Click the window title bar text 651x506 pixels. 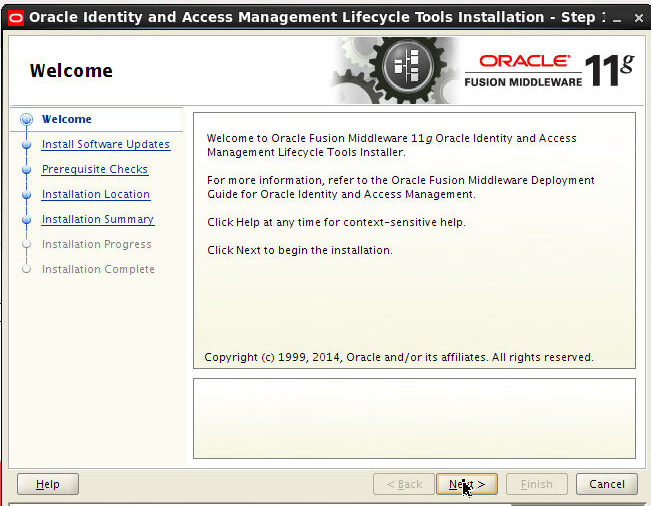[x=317, y=17]
